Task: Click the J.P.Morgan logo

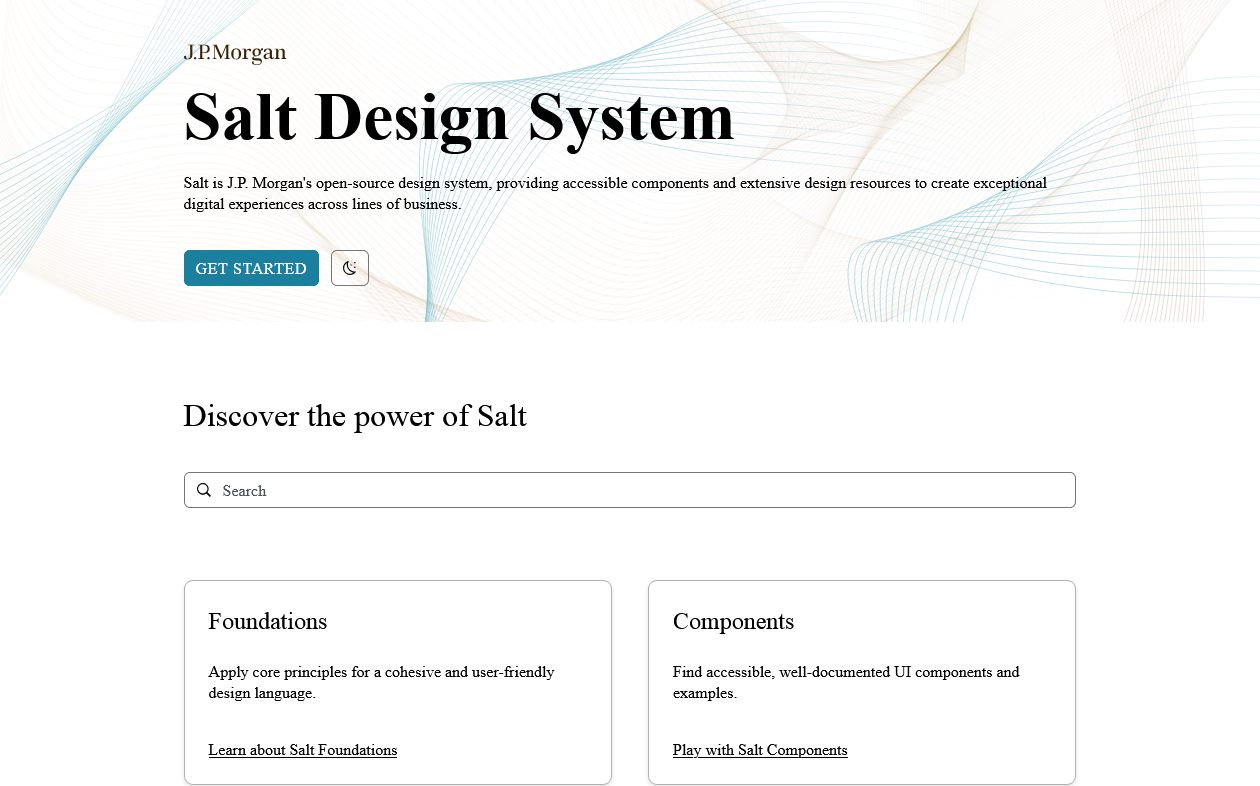Action: (235, 53)
